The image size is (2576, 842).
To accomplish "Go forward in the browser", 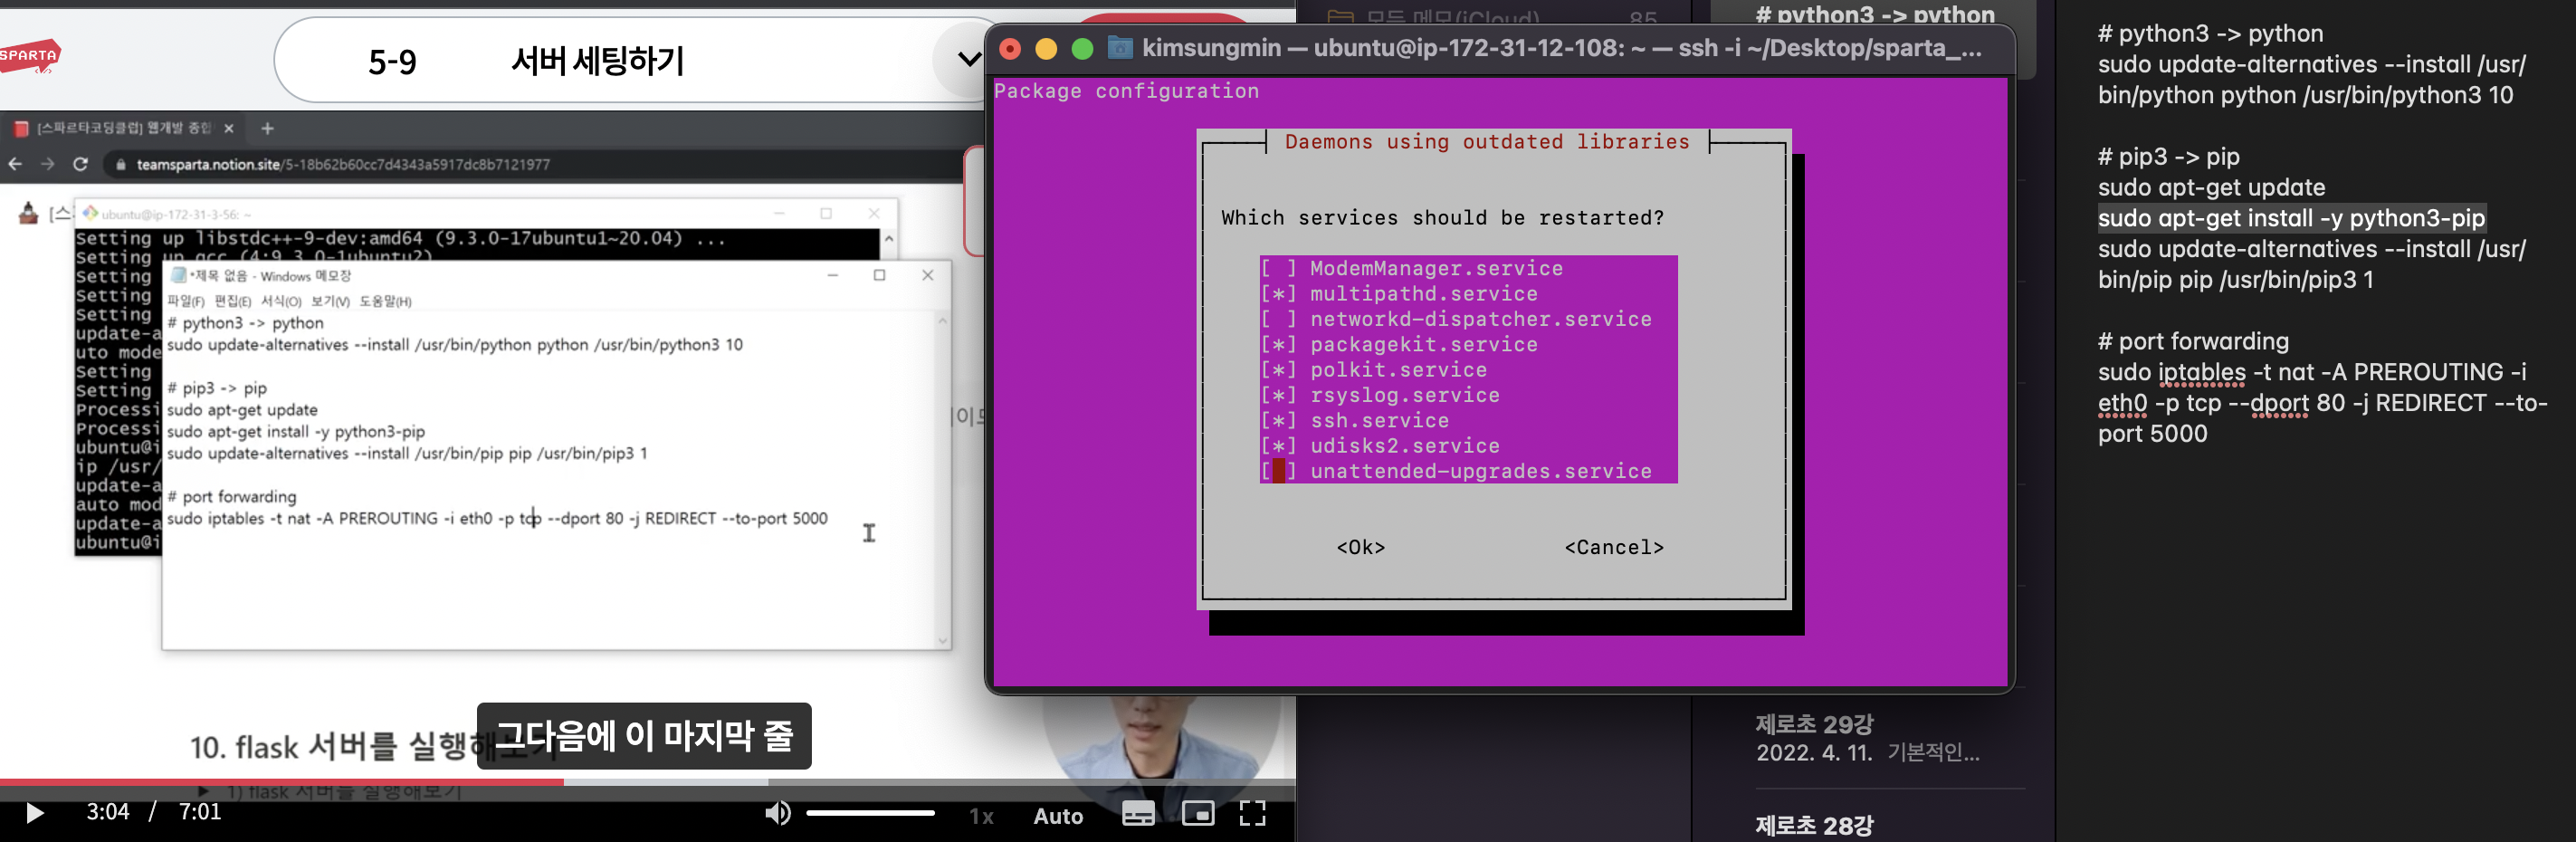I will [x=47, y=164].
